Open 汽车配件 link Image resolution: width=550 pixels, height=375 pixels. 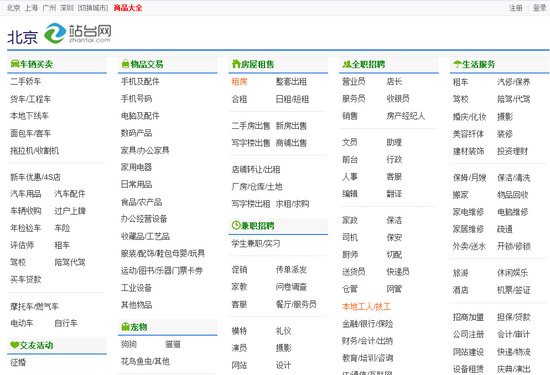[70, 194]
